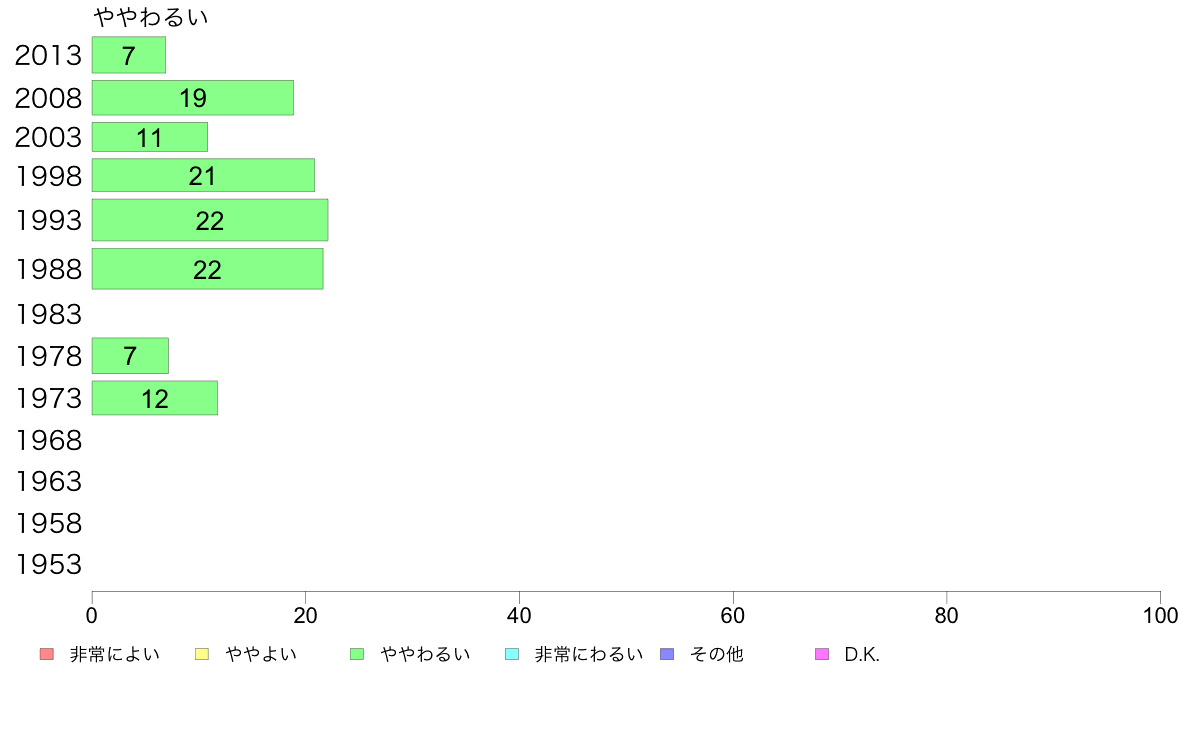This screenshot has width=1188, height=736.
Task: Click the 非常にわるい legend text
Action: click(589, 654)
